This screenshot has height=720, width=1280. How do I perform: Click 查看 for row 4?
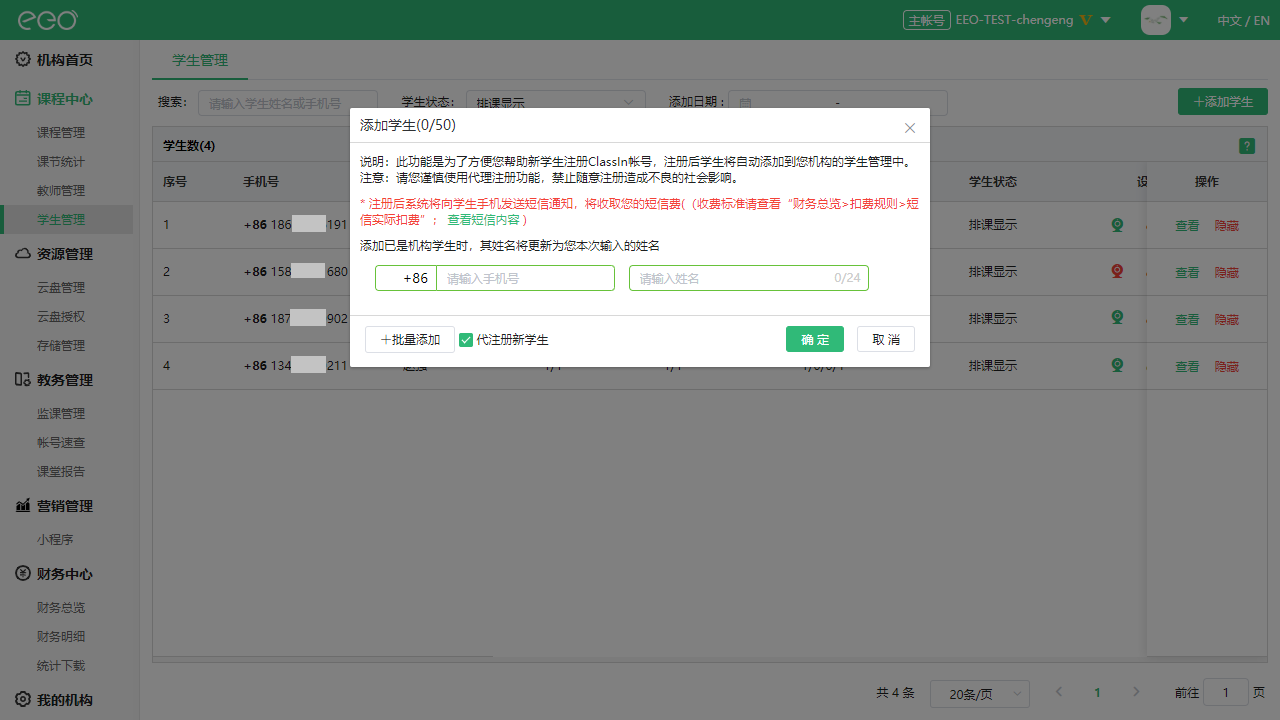click(x=1187, y=367)
